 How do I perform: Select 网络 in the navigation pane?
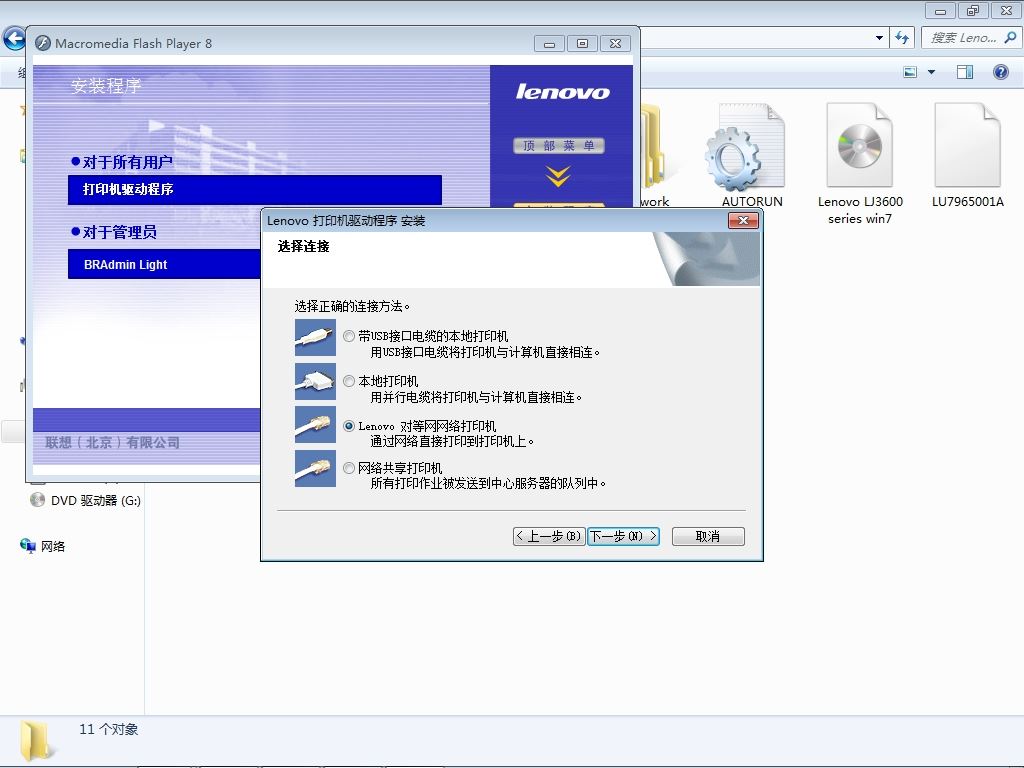tap(43, 546)
